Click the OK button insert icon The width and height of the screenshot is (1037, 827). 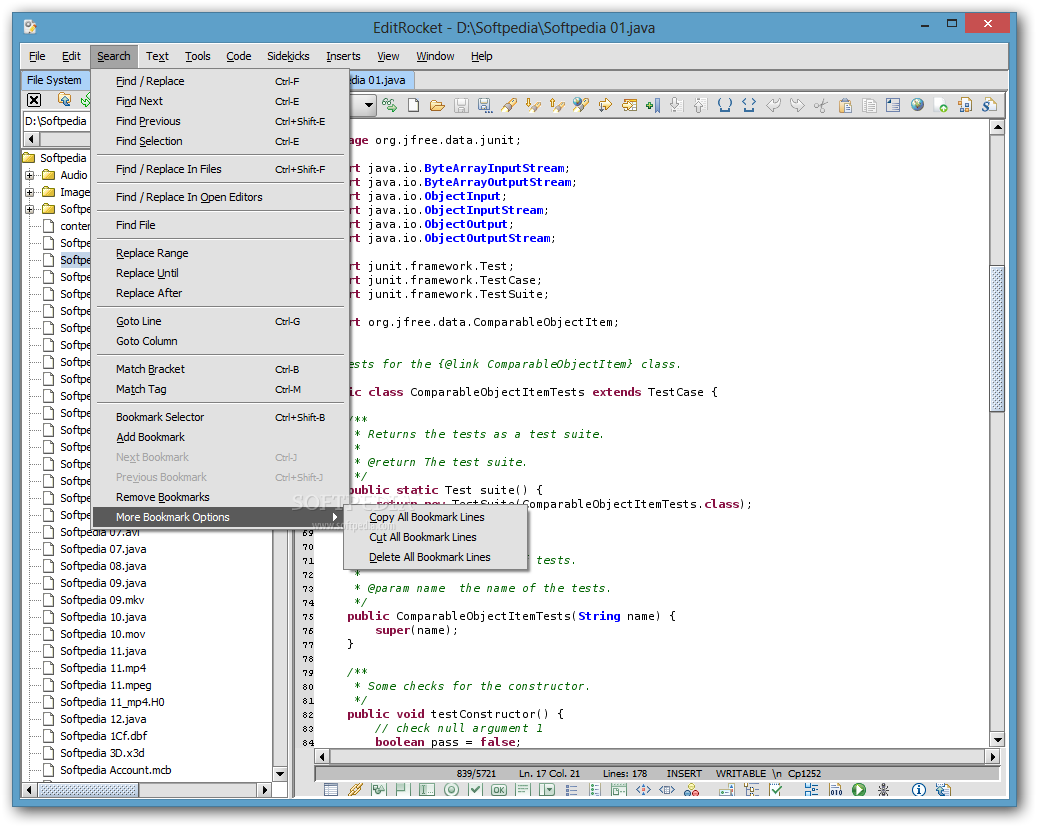pyautogui.click(x=499, y=789)
